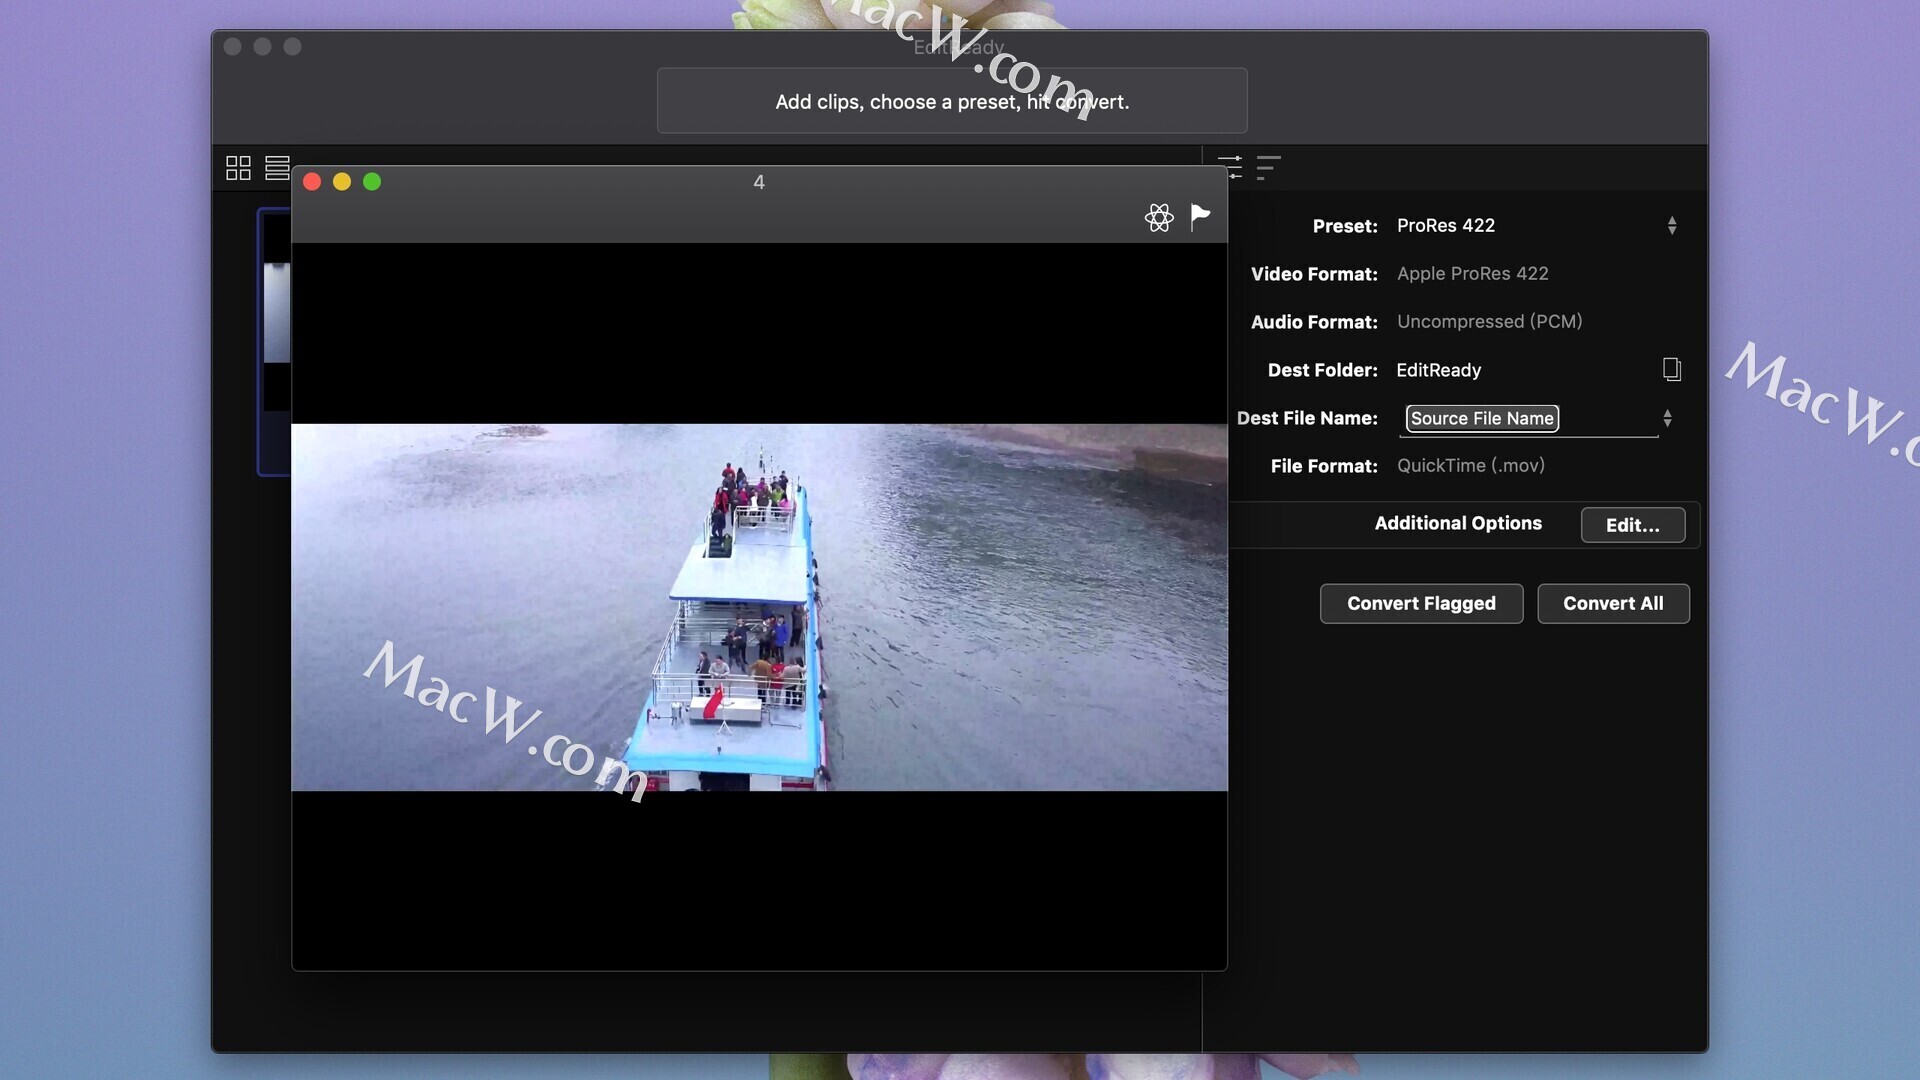Click Convert Flagged button
Screen dimensions: 1920x1080
pyautogui.click(x=1421, y=603)
